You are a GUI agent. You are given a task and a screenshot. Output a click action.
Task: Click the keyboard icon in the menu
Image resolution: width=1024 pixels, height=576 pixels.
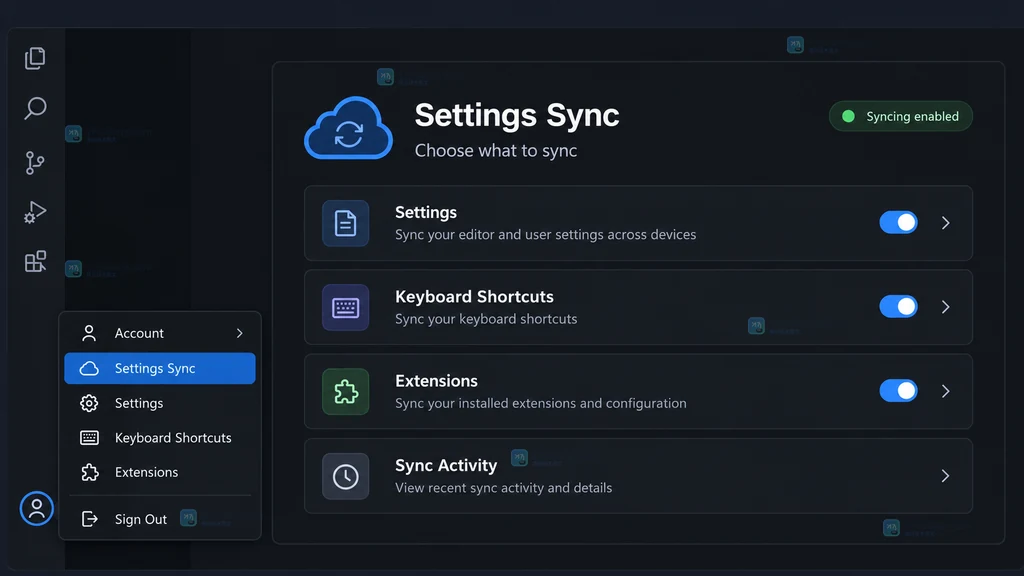(x=89, y=438)
